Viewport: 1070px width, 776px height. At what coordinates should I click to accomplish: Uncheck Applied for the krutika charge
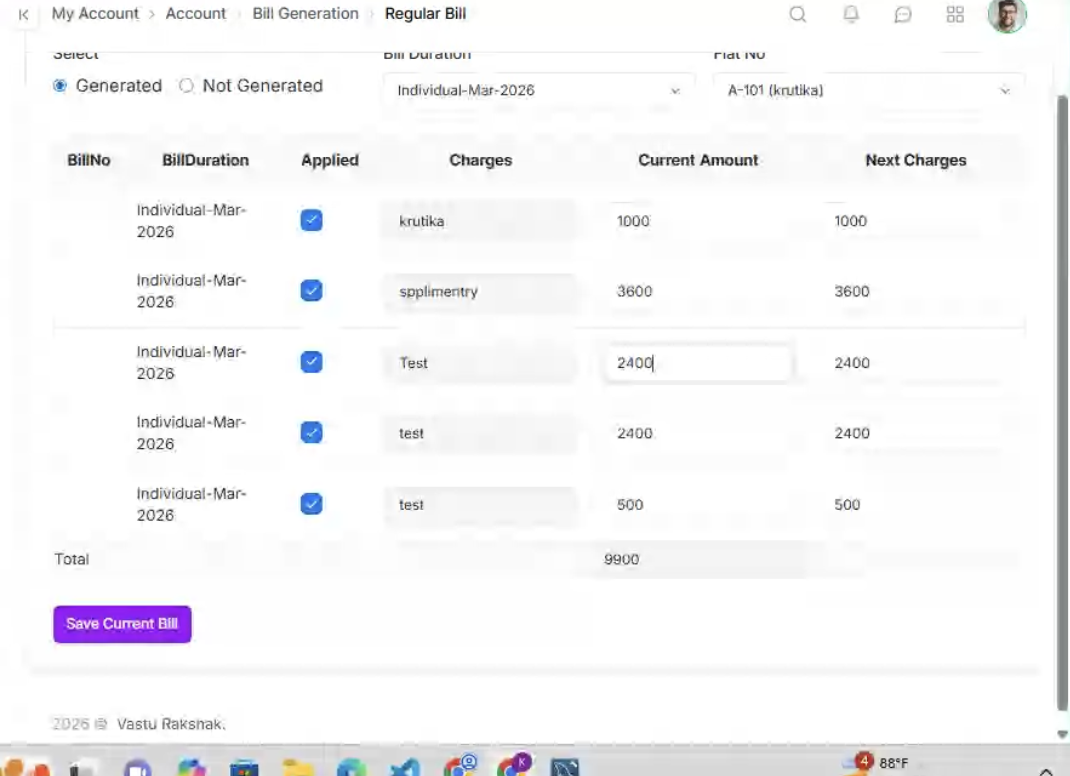[x=311, y=220]
